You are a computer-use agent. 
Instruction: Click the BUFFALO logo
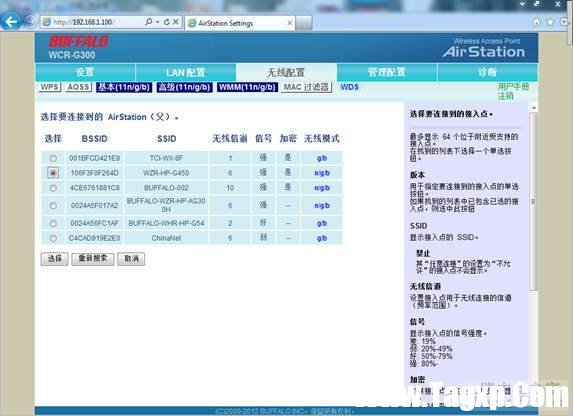(x=78, y=41)
